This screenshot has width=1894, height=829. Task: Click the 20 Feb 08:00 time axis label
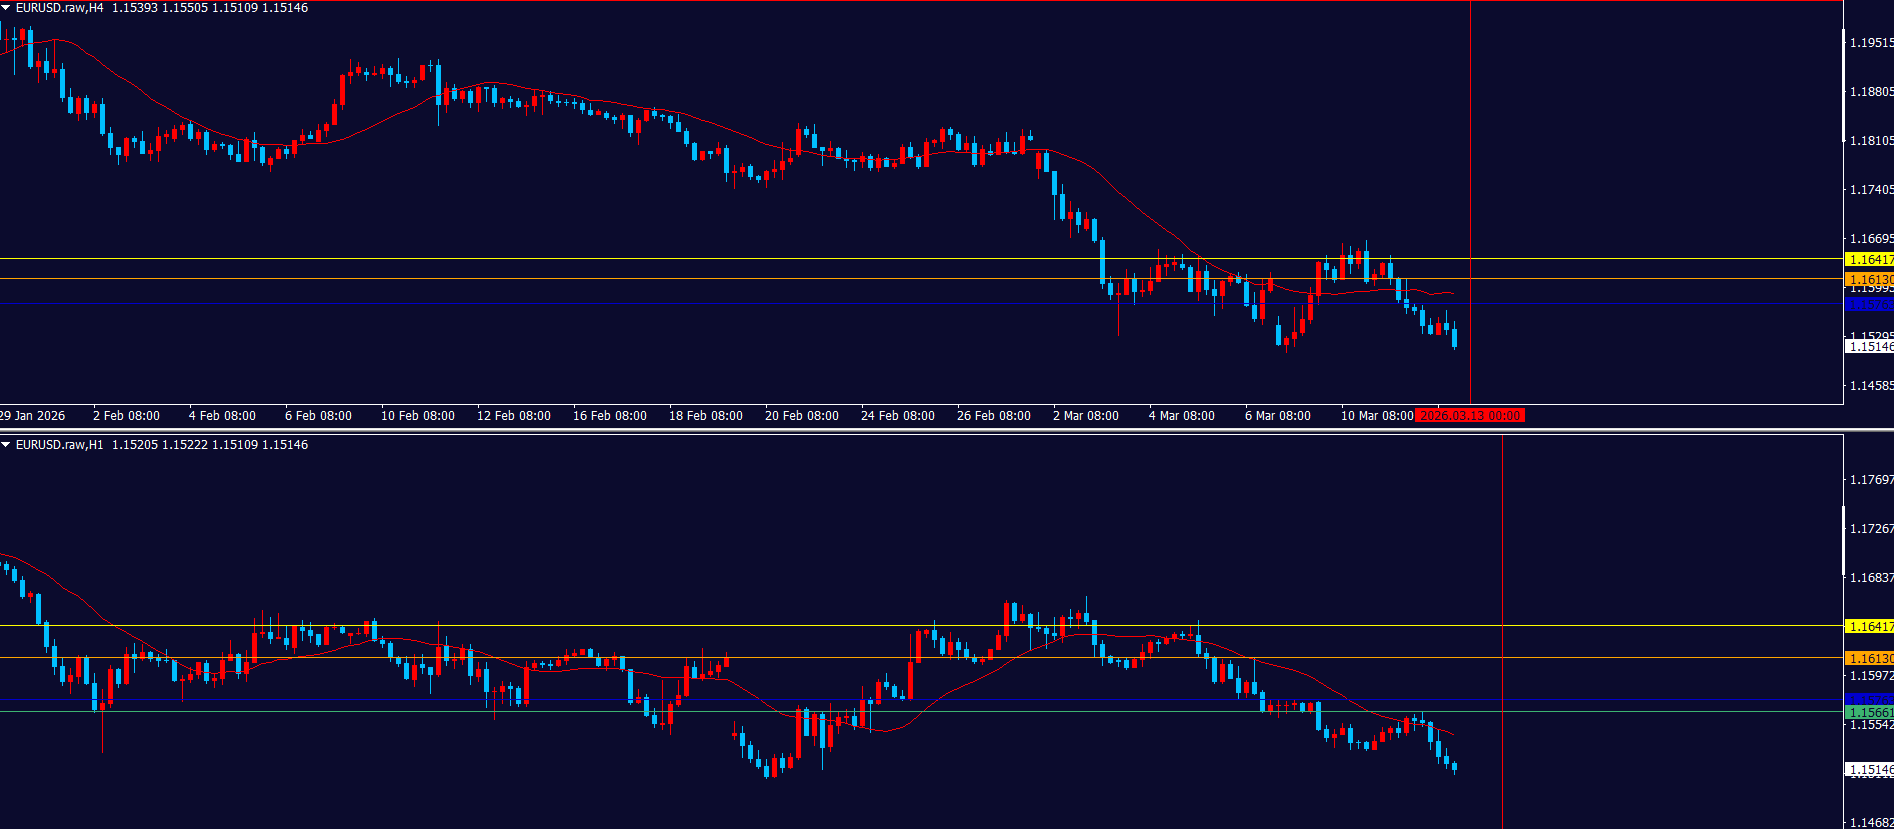pyautogui.click(x=801, y=416)
